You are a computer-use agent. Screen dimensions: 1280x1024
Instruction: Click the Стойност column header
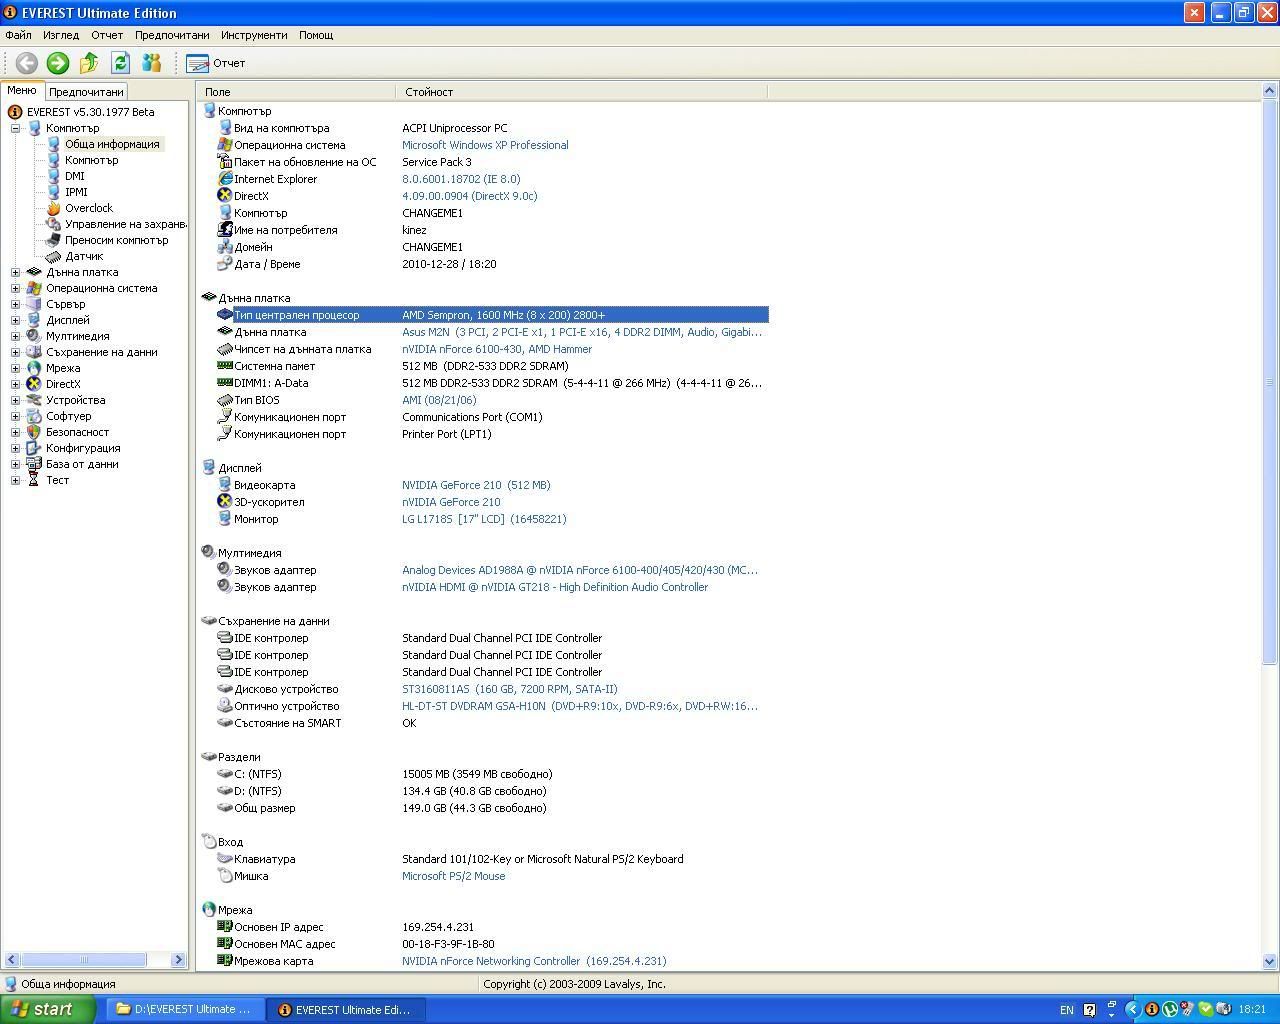[582, 92]
